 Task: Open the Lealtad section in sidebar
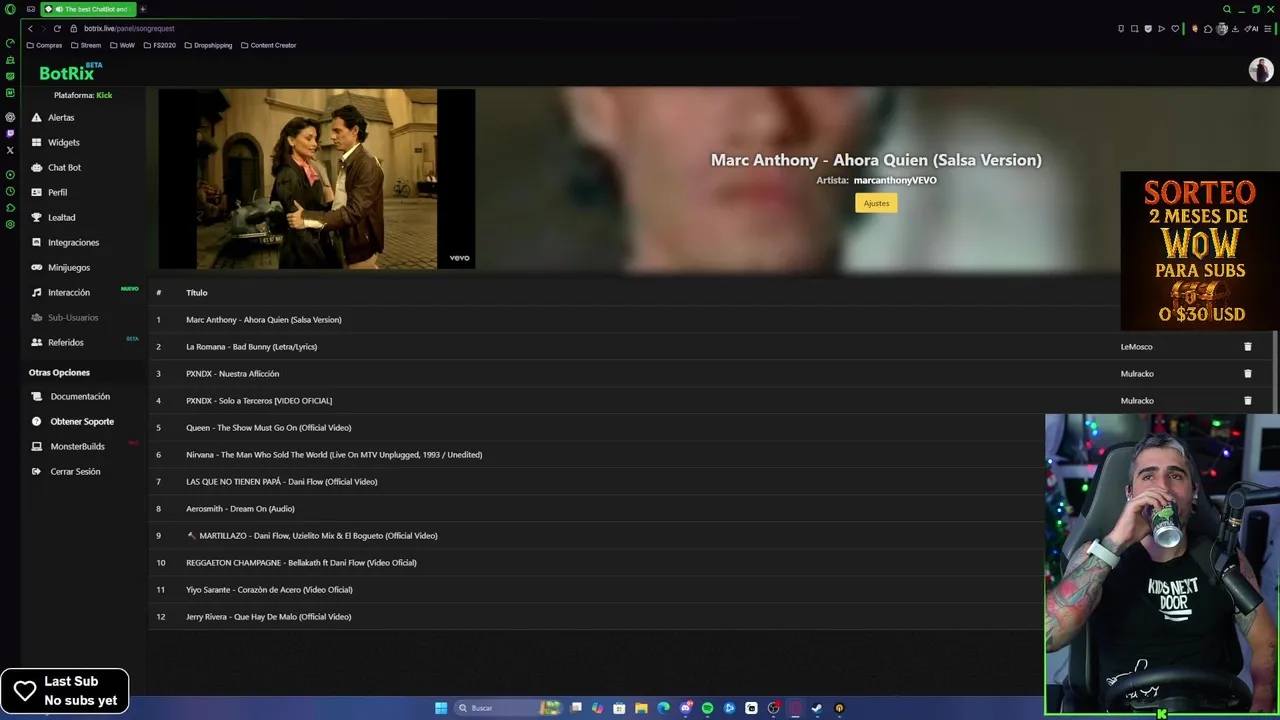click(61, 218)
